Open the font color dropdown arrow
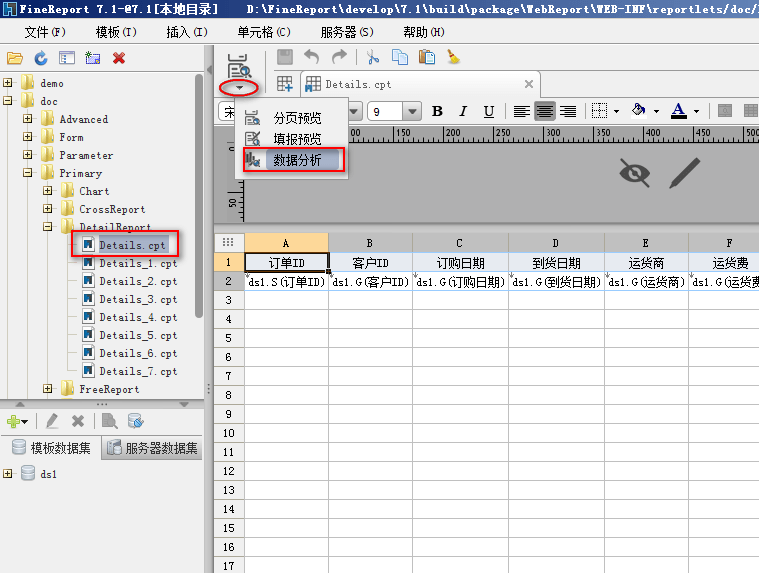Screen dimensions: 759x573 [696, 111]
